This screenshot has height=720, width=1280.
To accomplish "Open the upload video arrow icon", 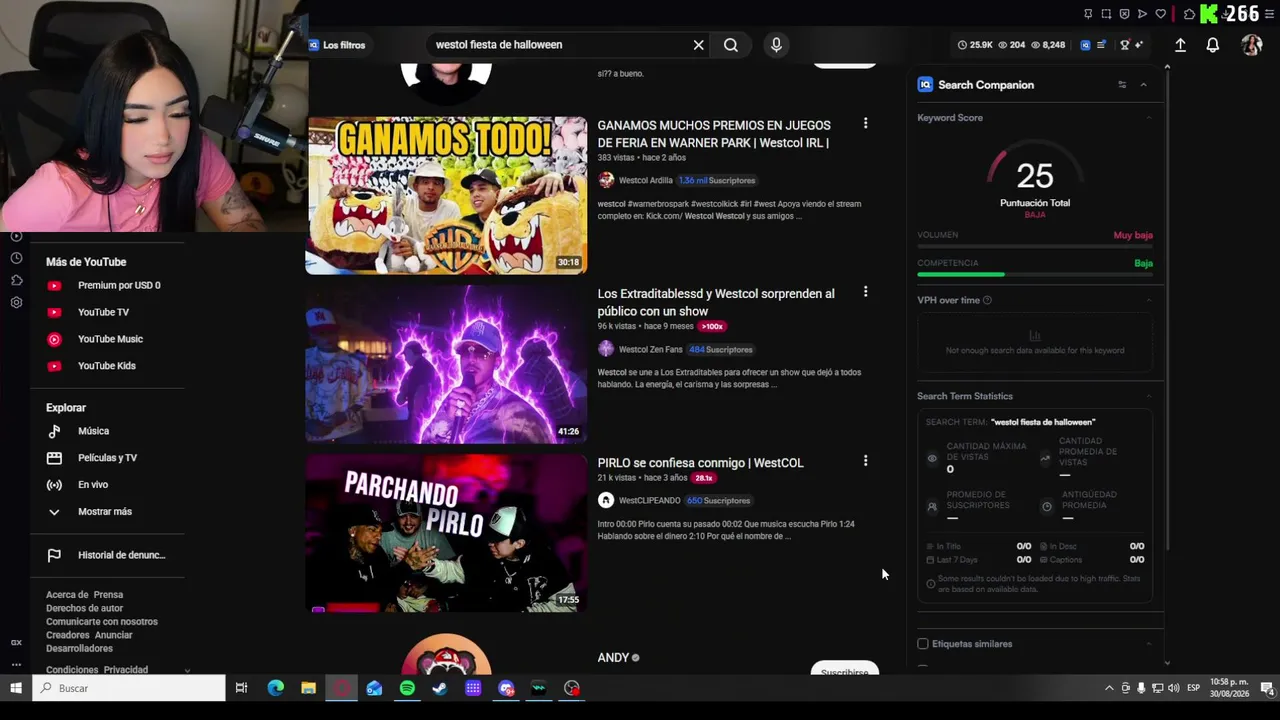I will click(1180, 45).
